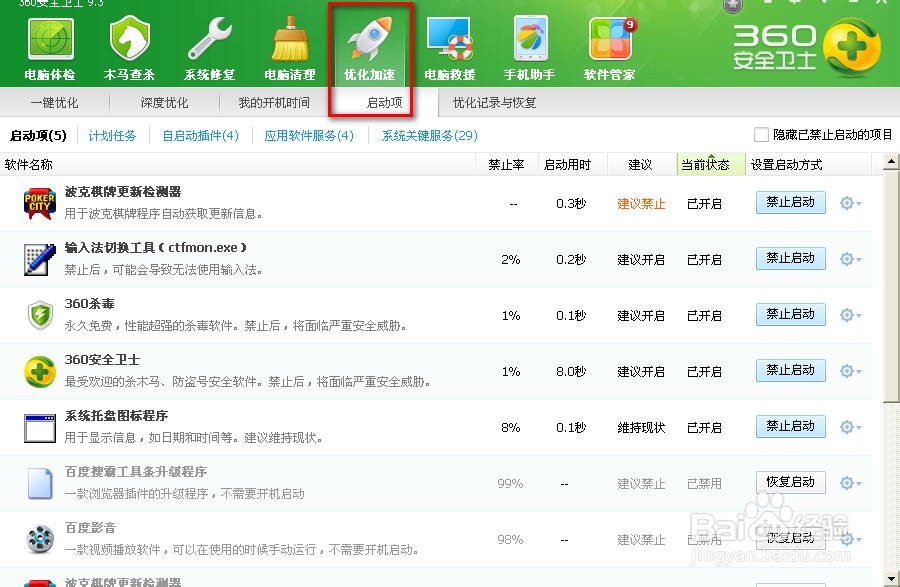
Task: Click the orange 建议禁止 text
Action: pos(641,204)
